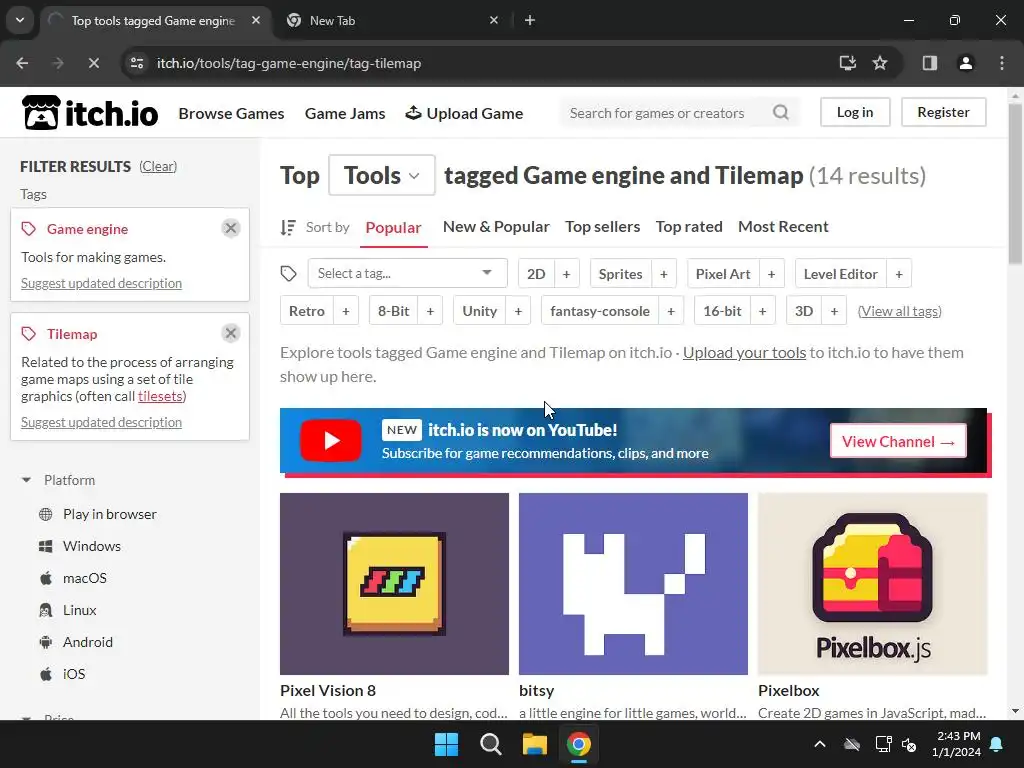Viewport: 1024px width, 768px height.
Task: Click the Log in button
Action: pos(855,112)
